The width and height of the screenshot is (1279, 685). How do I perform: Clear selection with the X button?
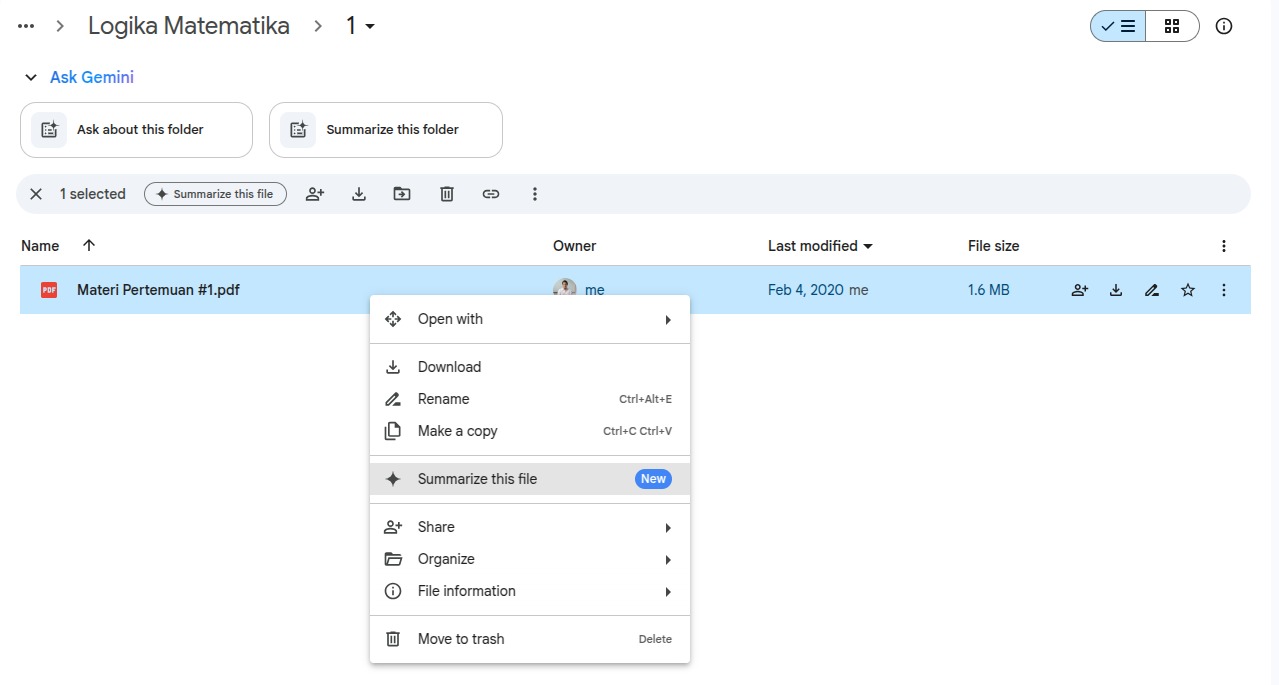pos(36,194)
